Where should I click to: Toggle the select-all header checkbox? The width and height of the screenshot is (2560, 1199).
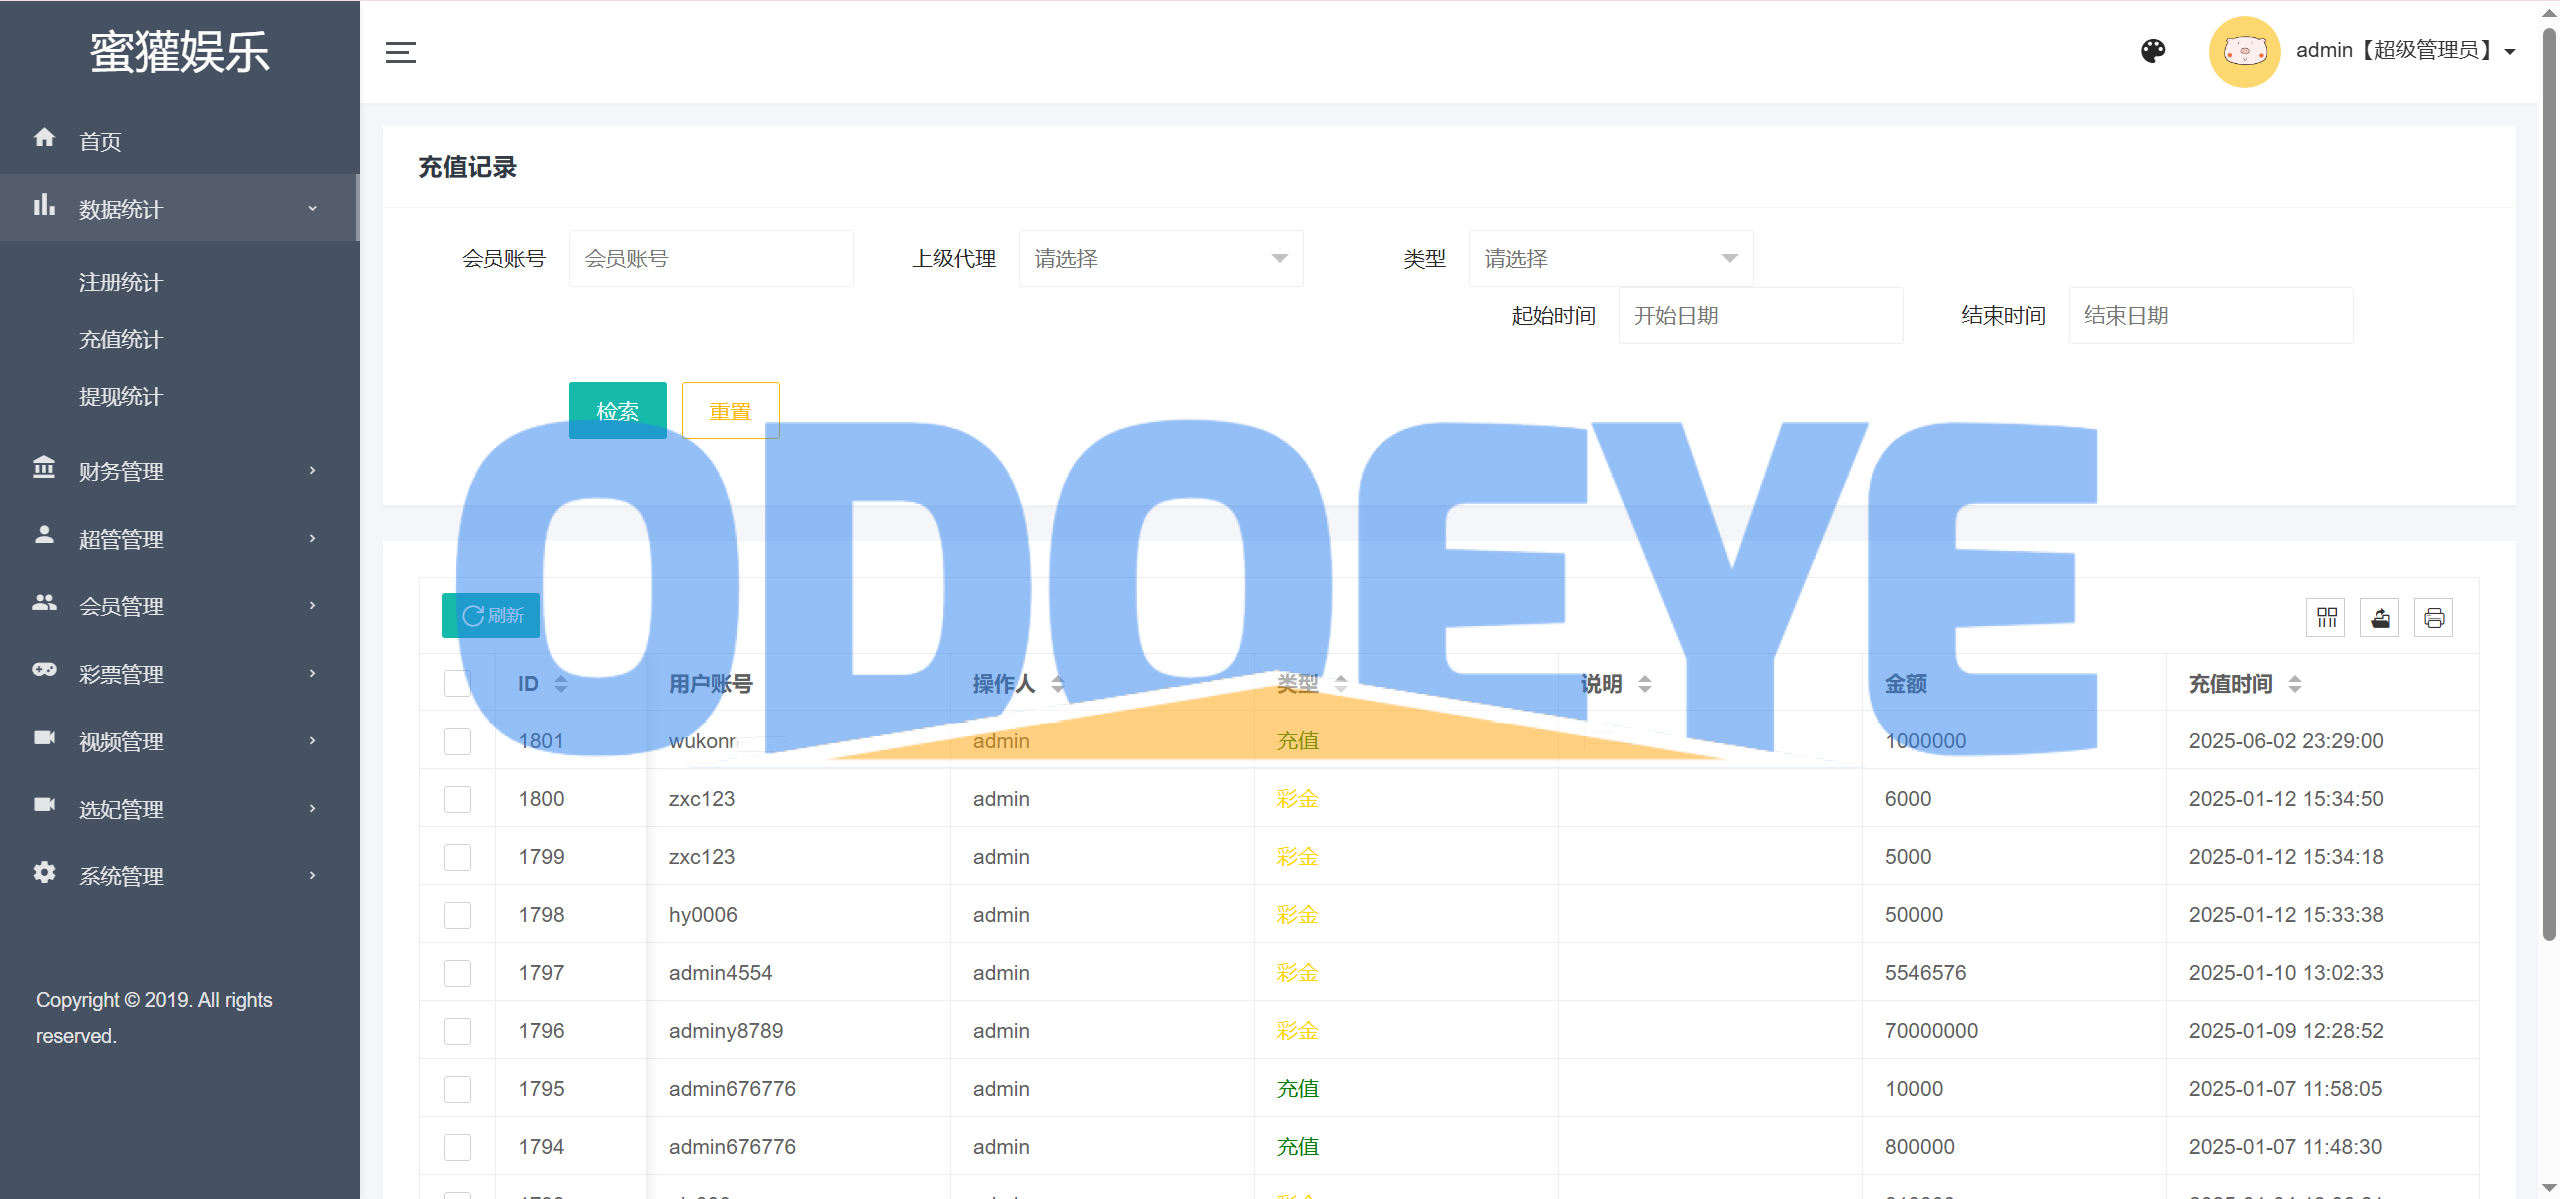pos(457,684)
